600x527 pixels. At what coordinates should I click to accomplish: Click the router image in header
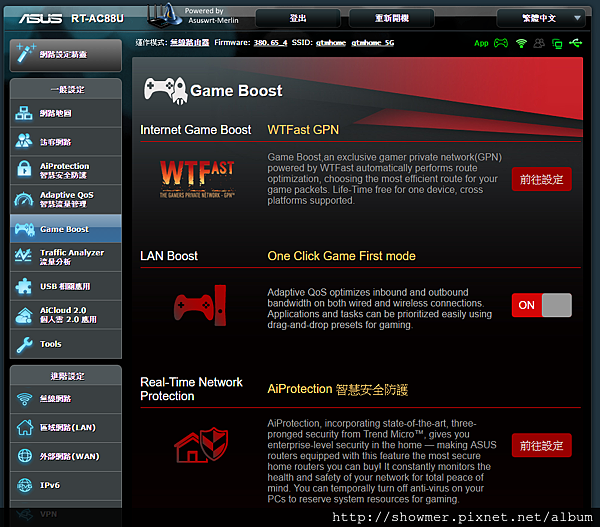coord(165,16)
